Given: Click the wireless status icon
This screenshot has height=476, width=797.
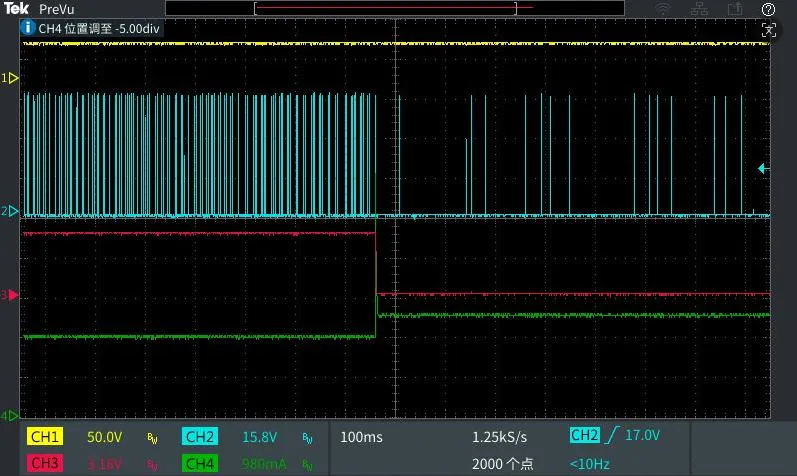Looking at the screenshot, I should tap(662, 9).
